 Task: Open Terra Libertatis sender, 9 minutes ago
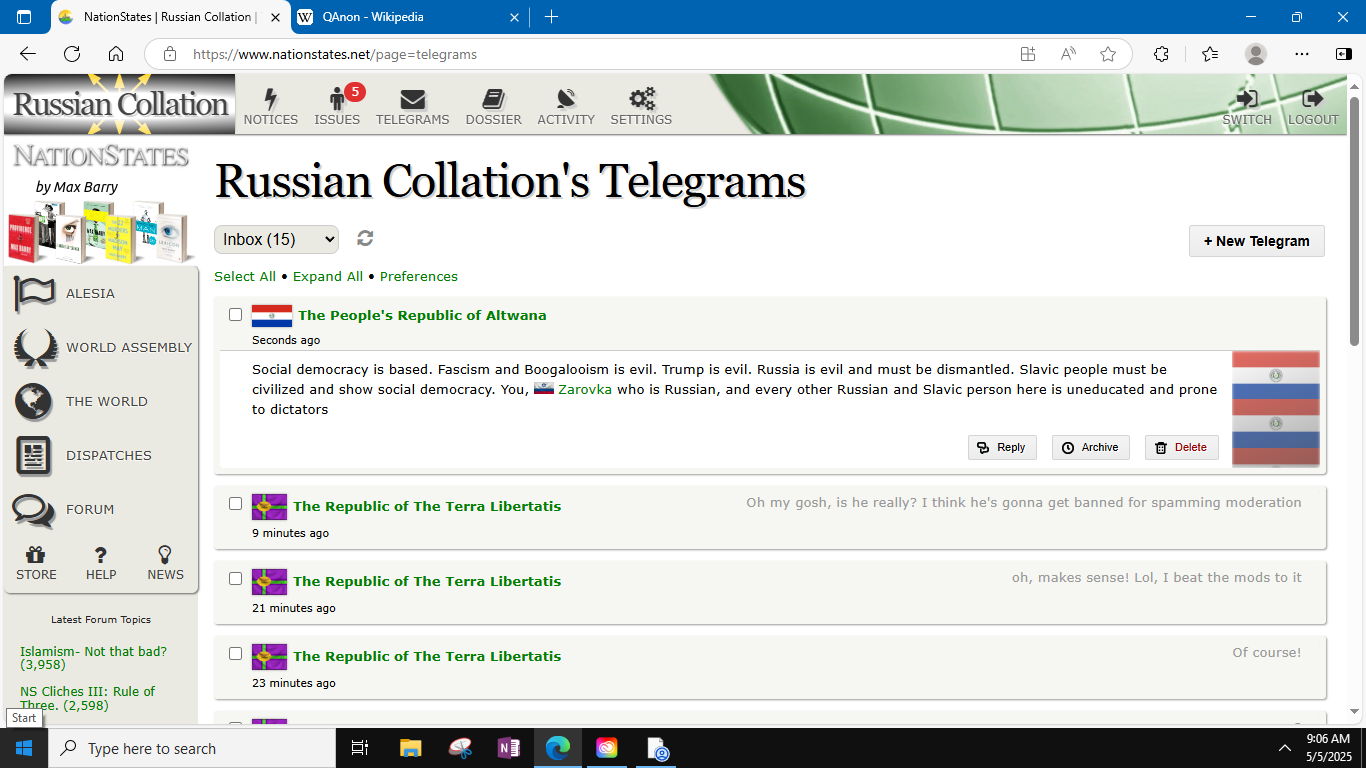pos(427,506)
